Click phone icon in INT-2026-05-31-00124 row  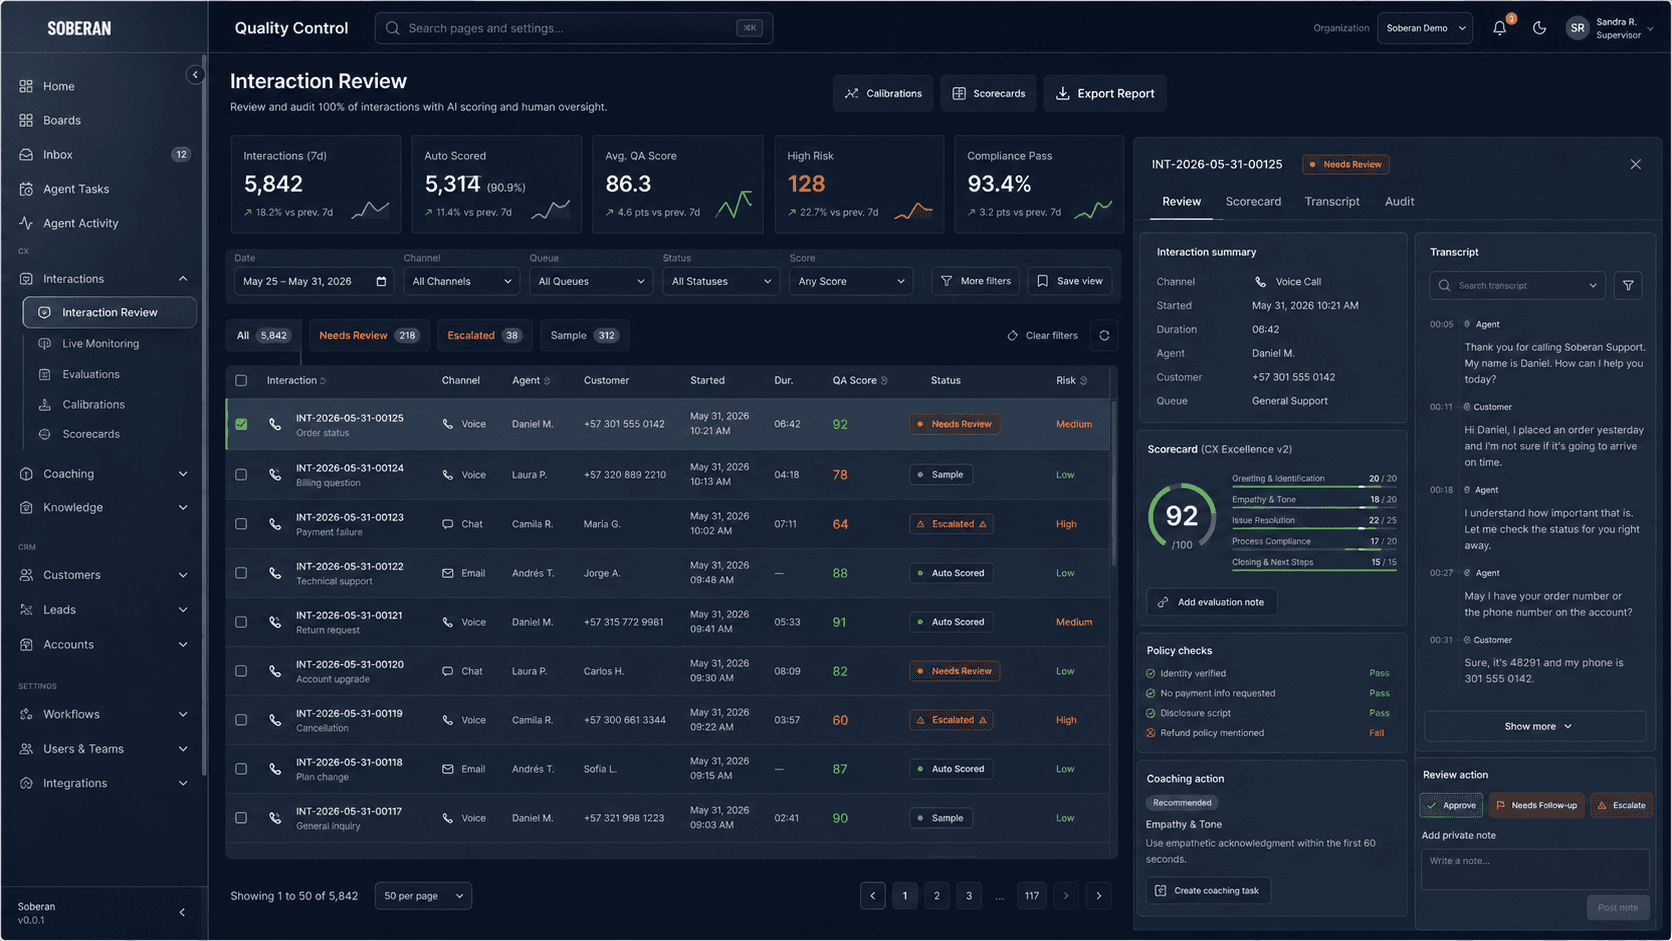click(x=275, y=474)
